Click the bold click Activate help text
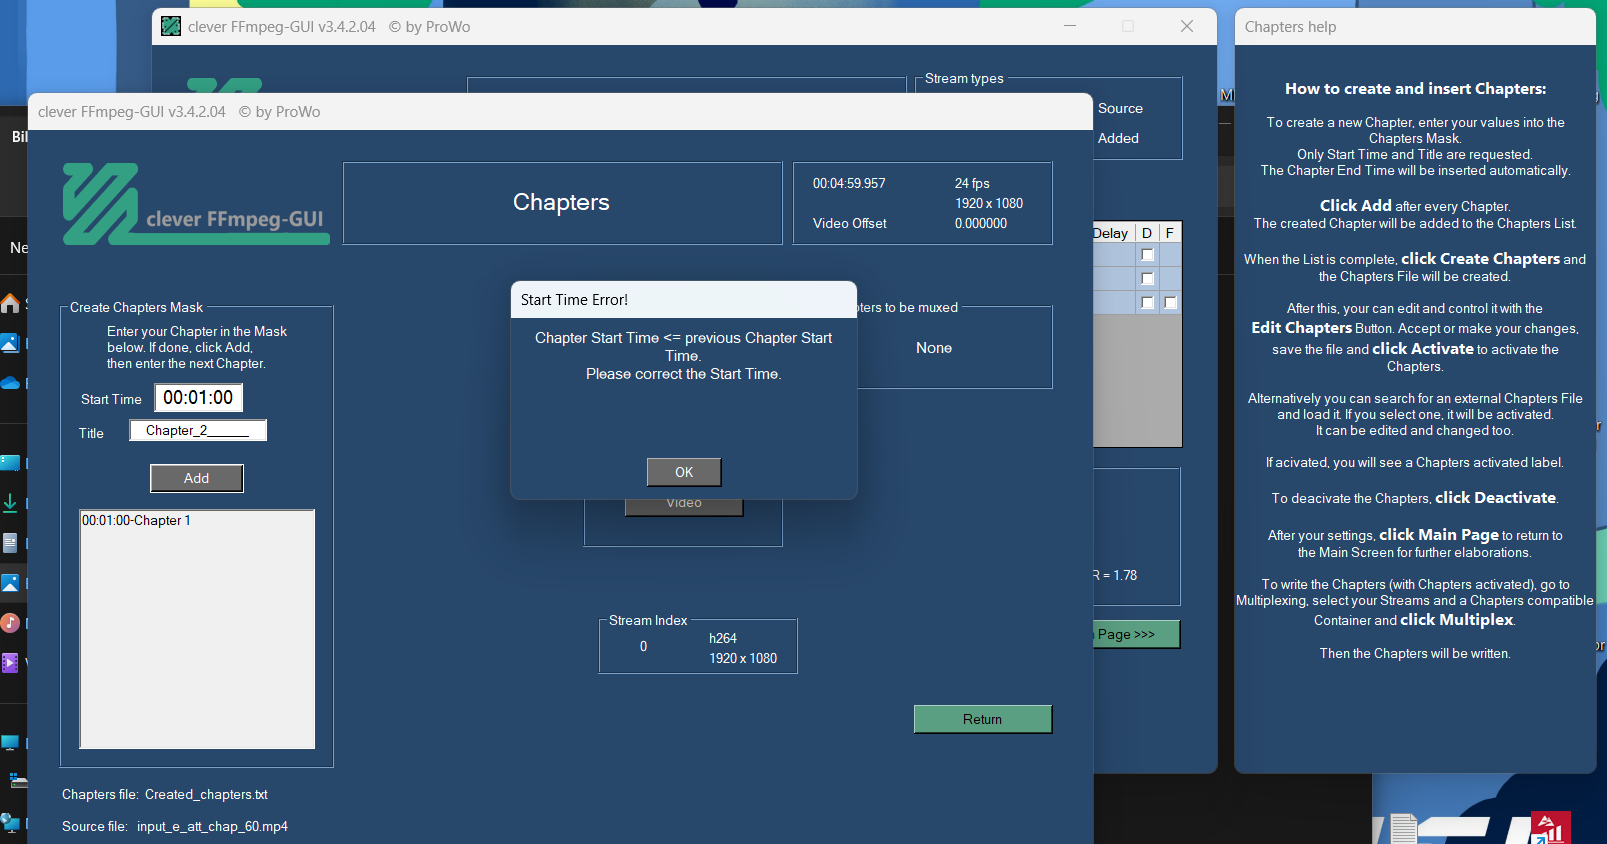Image resolution: width=1607 pixels, height=844 pixels. [x=1422, y=349]
